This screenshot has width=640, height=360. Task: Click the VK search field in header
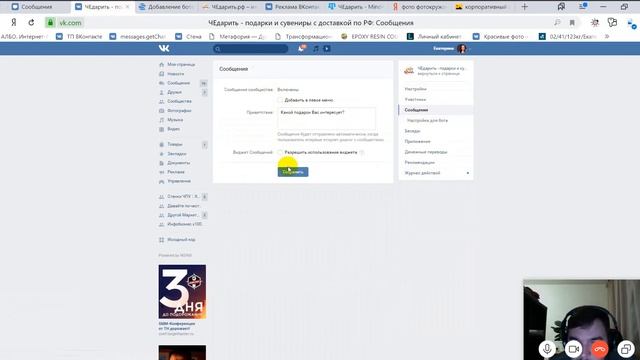pyautogui.click(x=250, y=49)
